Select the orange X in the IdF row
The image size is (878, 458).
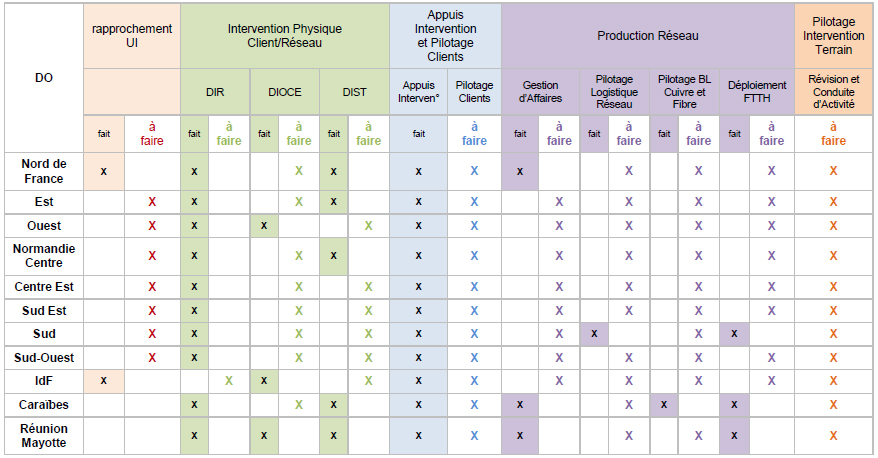833,381
